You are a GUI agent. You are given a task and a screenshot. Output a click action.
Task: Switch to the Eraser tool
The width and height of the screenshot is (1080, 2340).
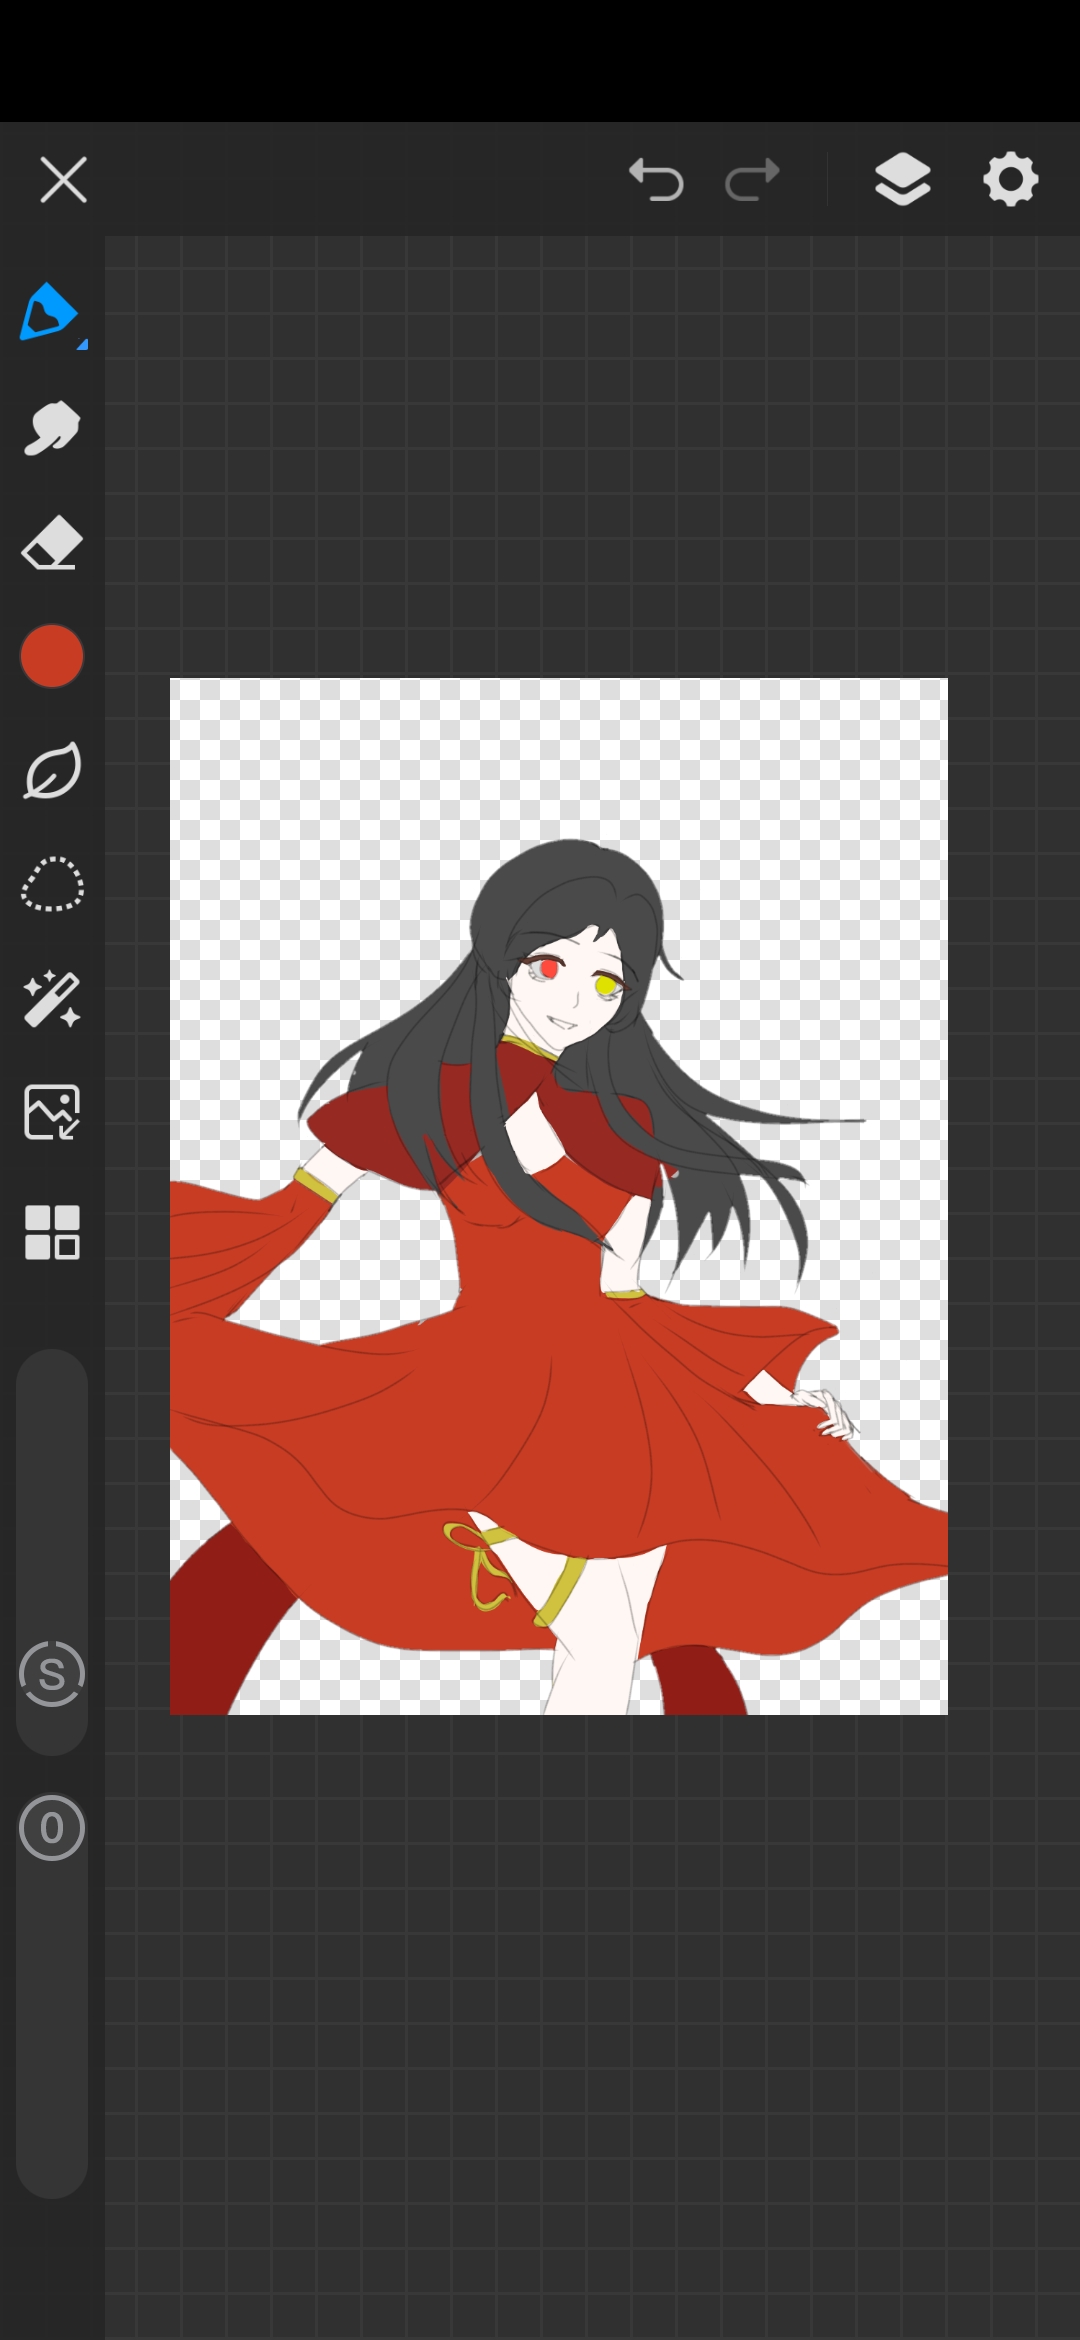pos(51,543)
